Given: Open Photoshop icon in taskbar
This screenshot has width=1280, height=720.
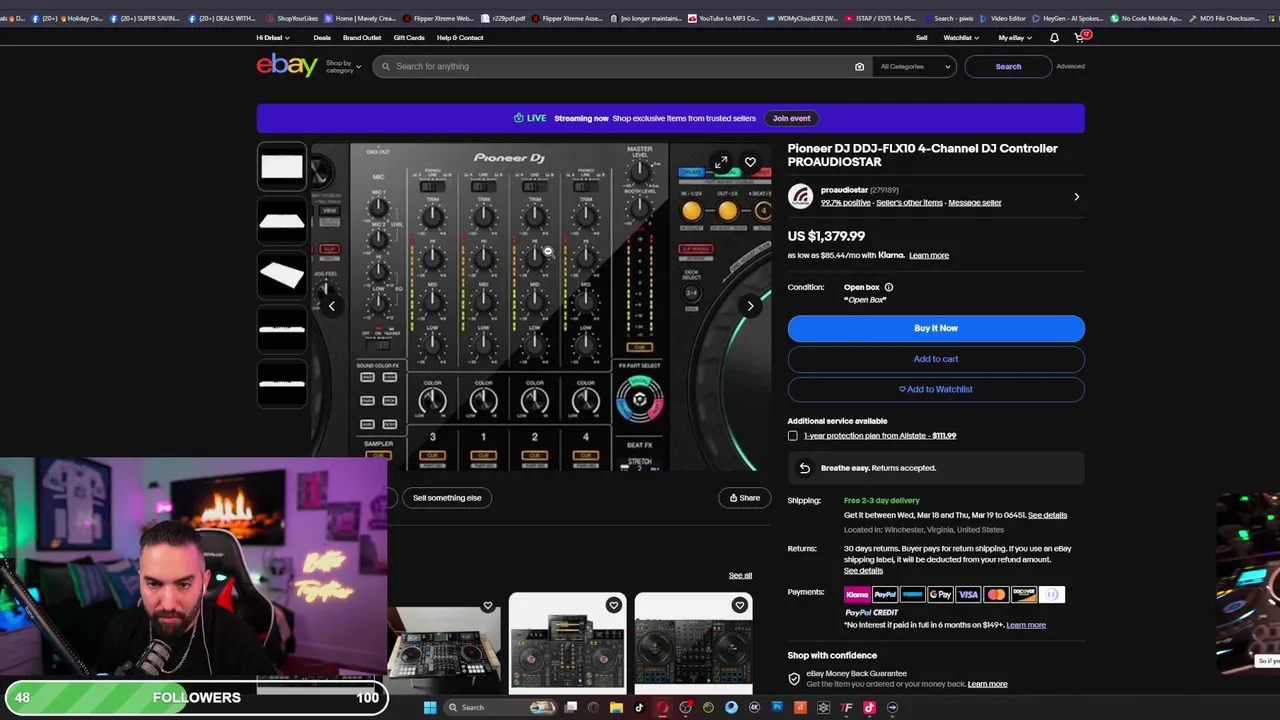Looking at the screenshot, I should tap(777, 708).
